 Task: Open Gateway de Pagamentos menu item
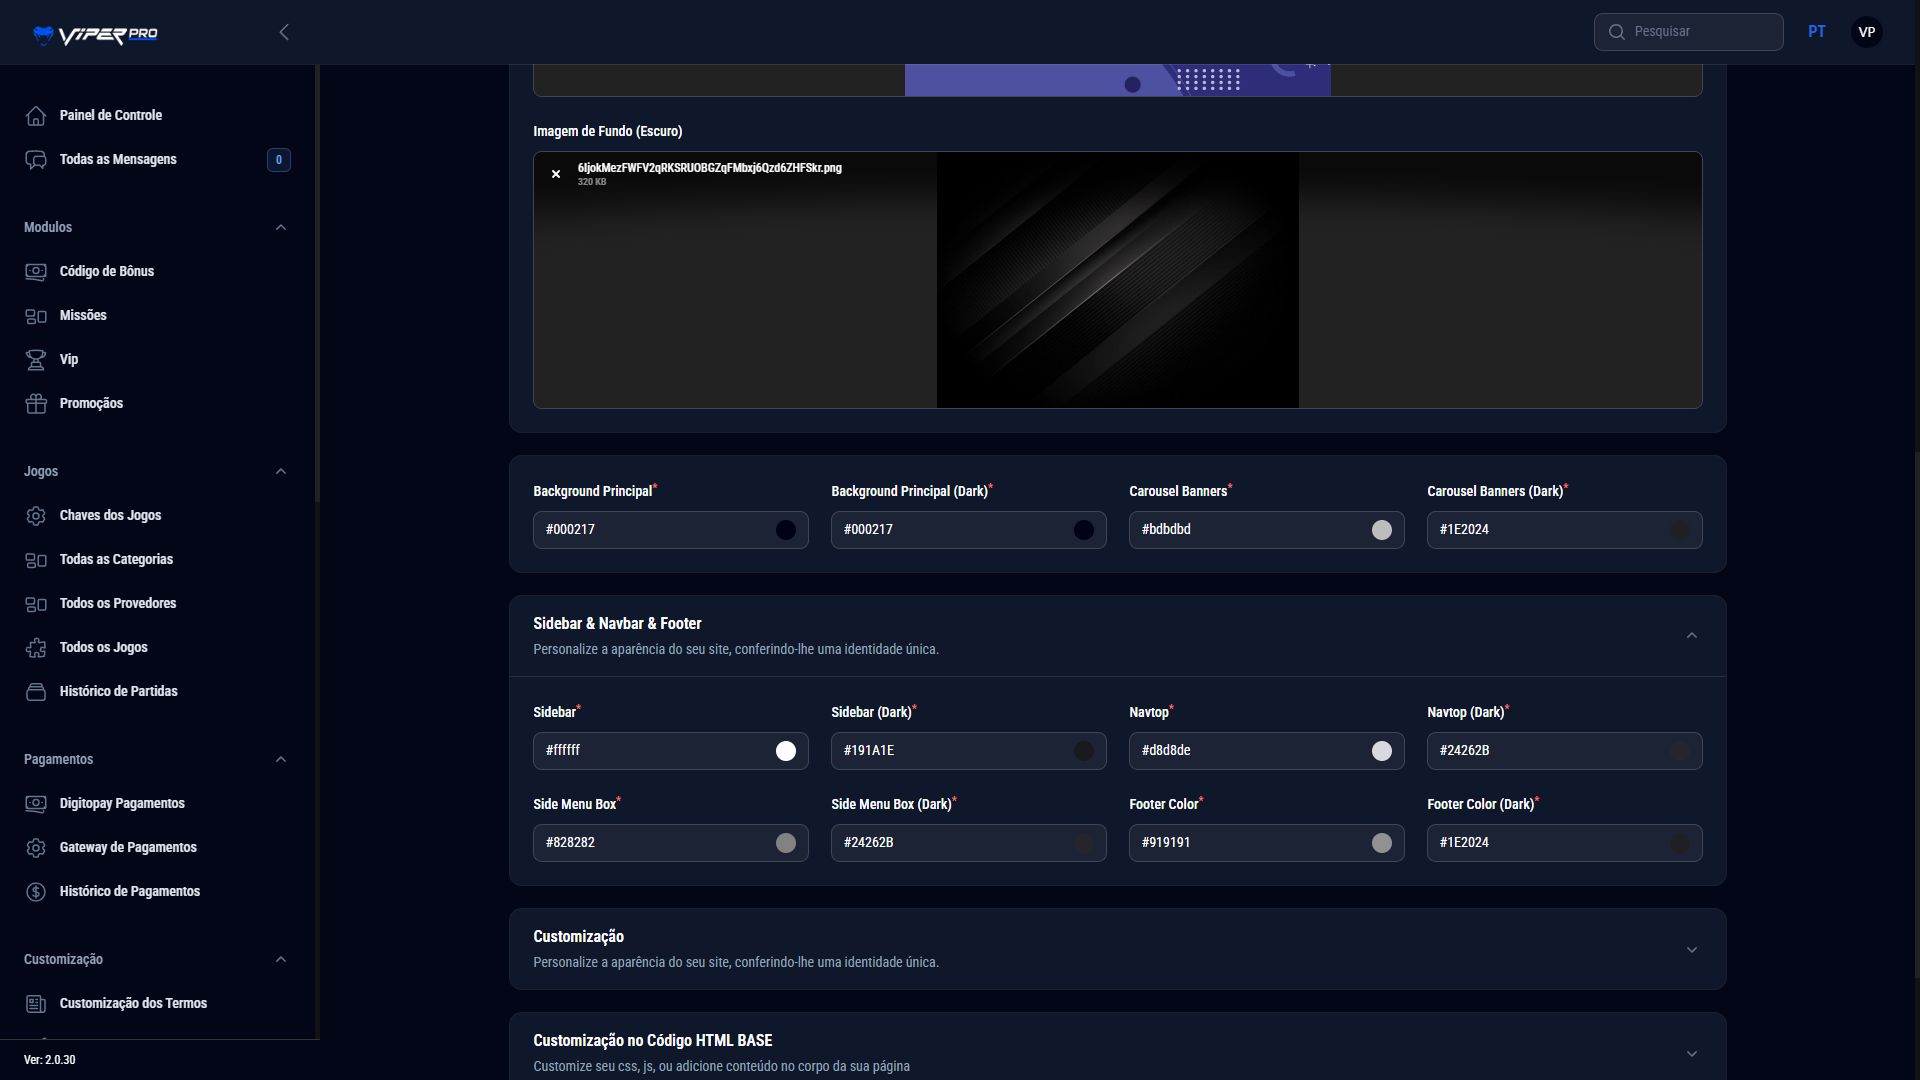(x=128, y=848)
